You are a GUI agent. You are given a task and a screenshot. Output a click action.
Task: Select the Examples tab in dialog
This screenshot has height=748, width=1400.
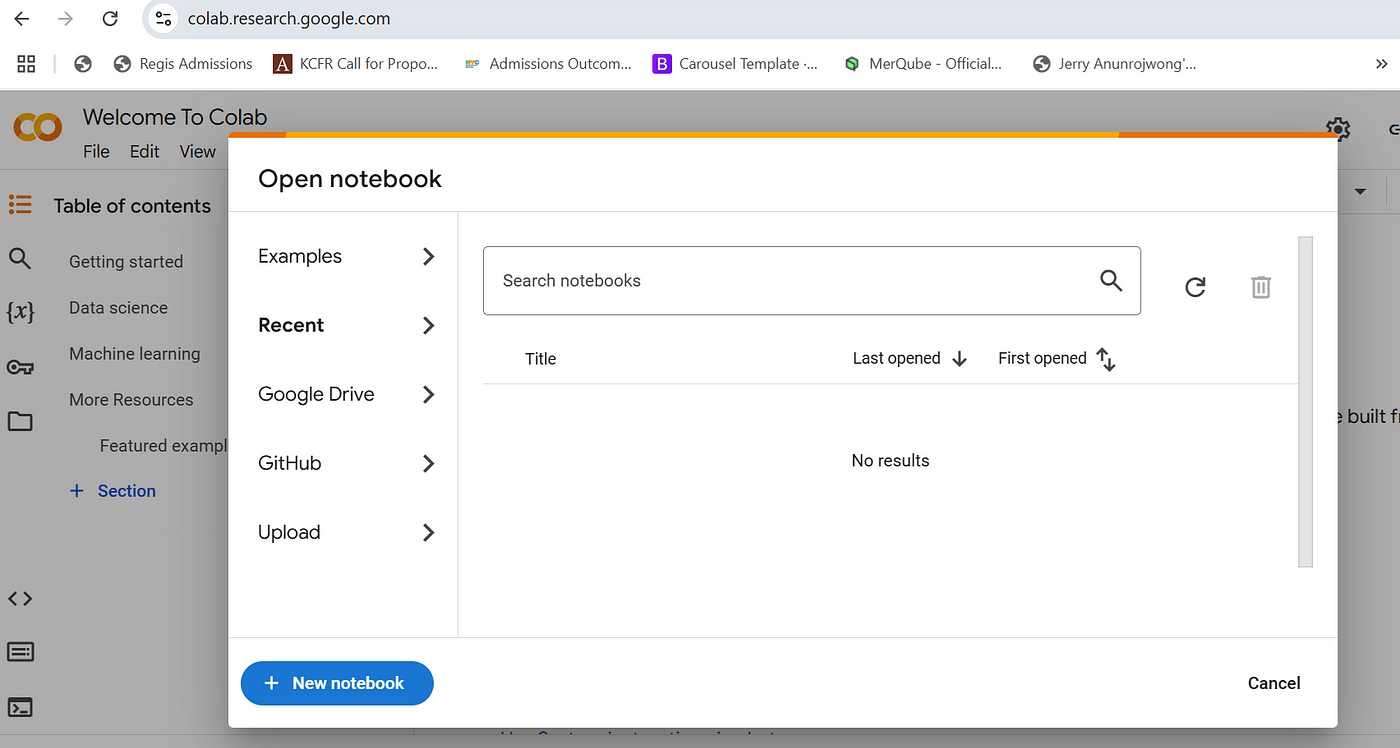346,256
